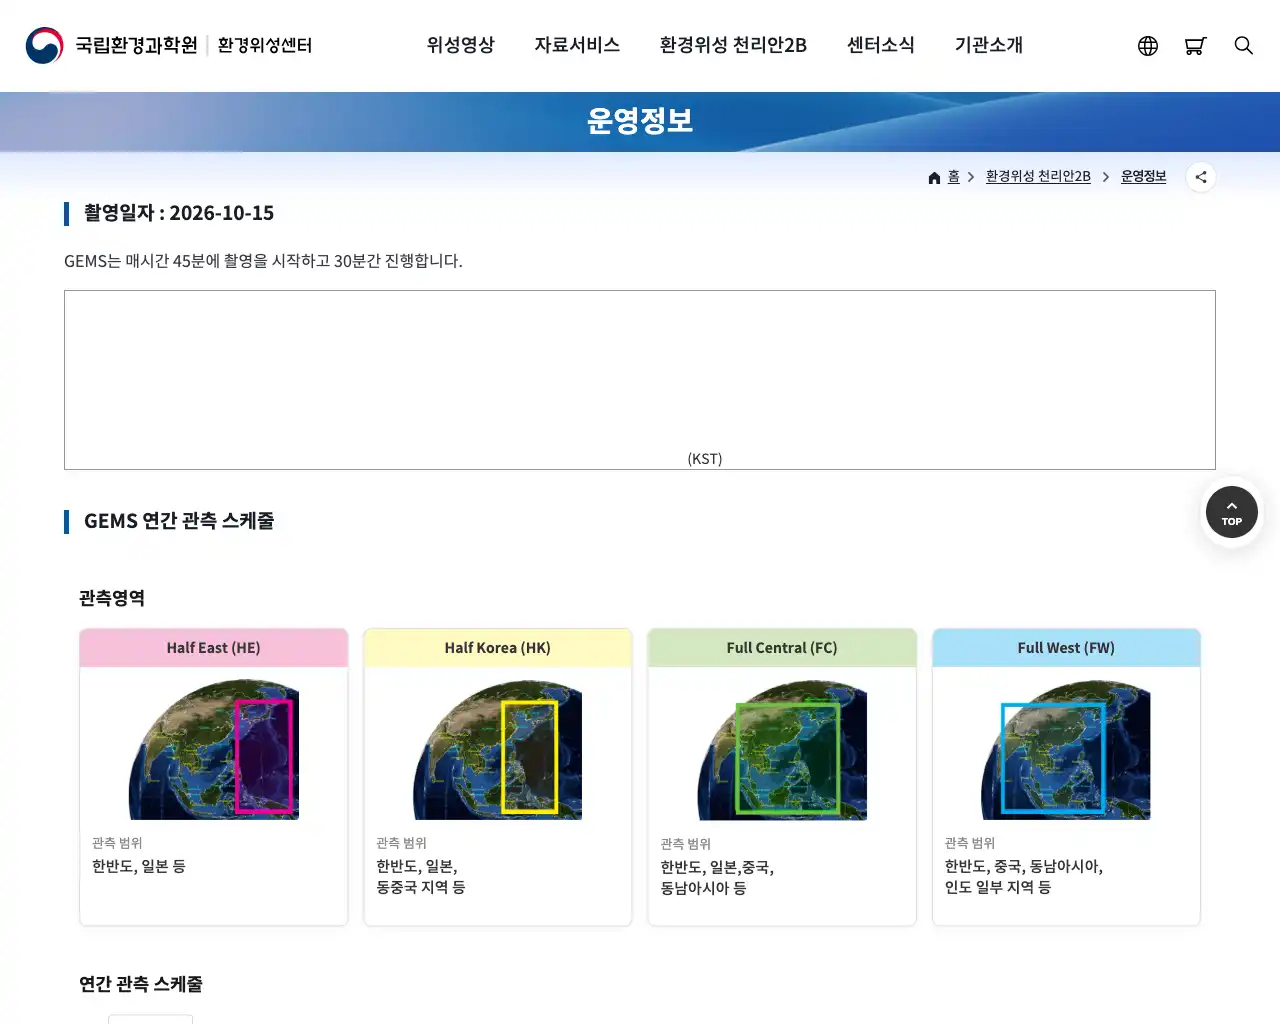Follow the 운영정보 breadcrumb link
The image size is (1280, 1024).
click(x=1144, y=177)
